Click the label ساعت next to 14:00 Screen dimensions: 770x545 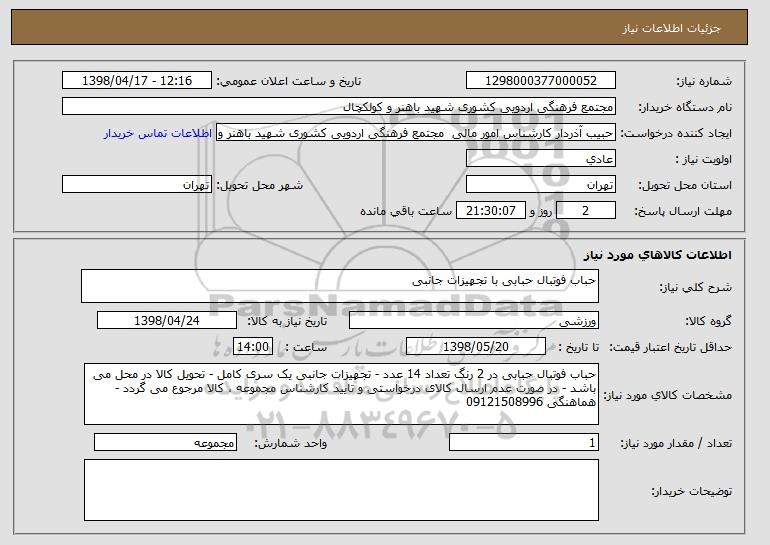coord(306,347)
